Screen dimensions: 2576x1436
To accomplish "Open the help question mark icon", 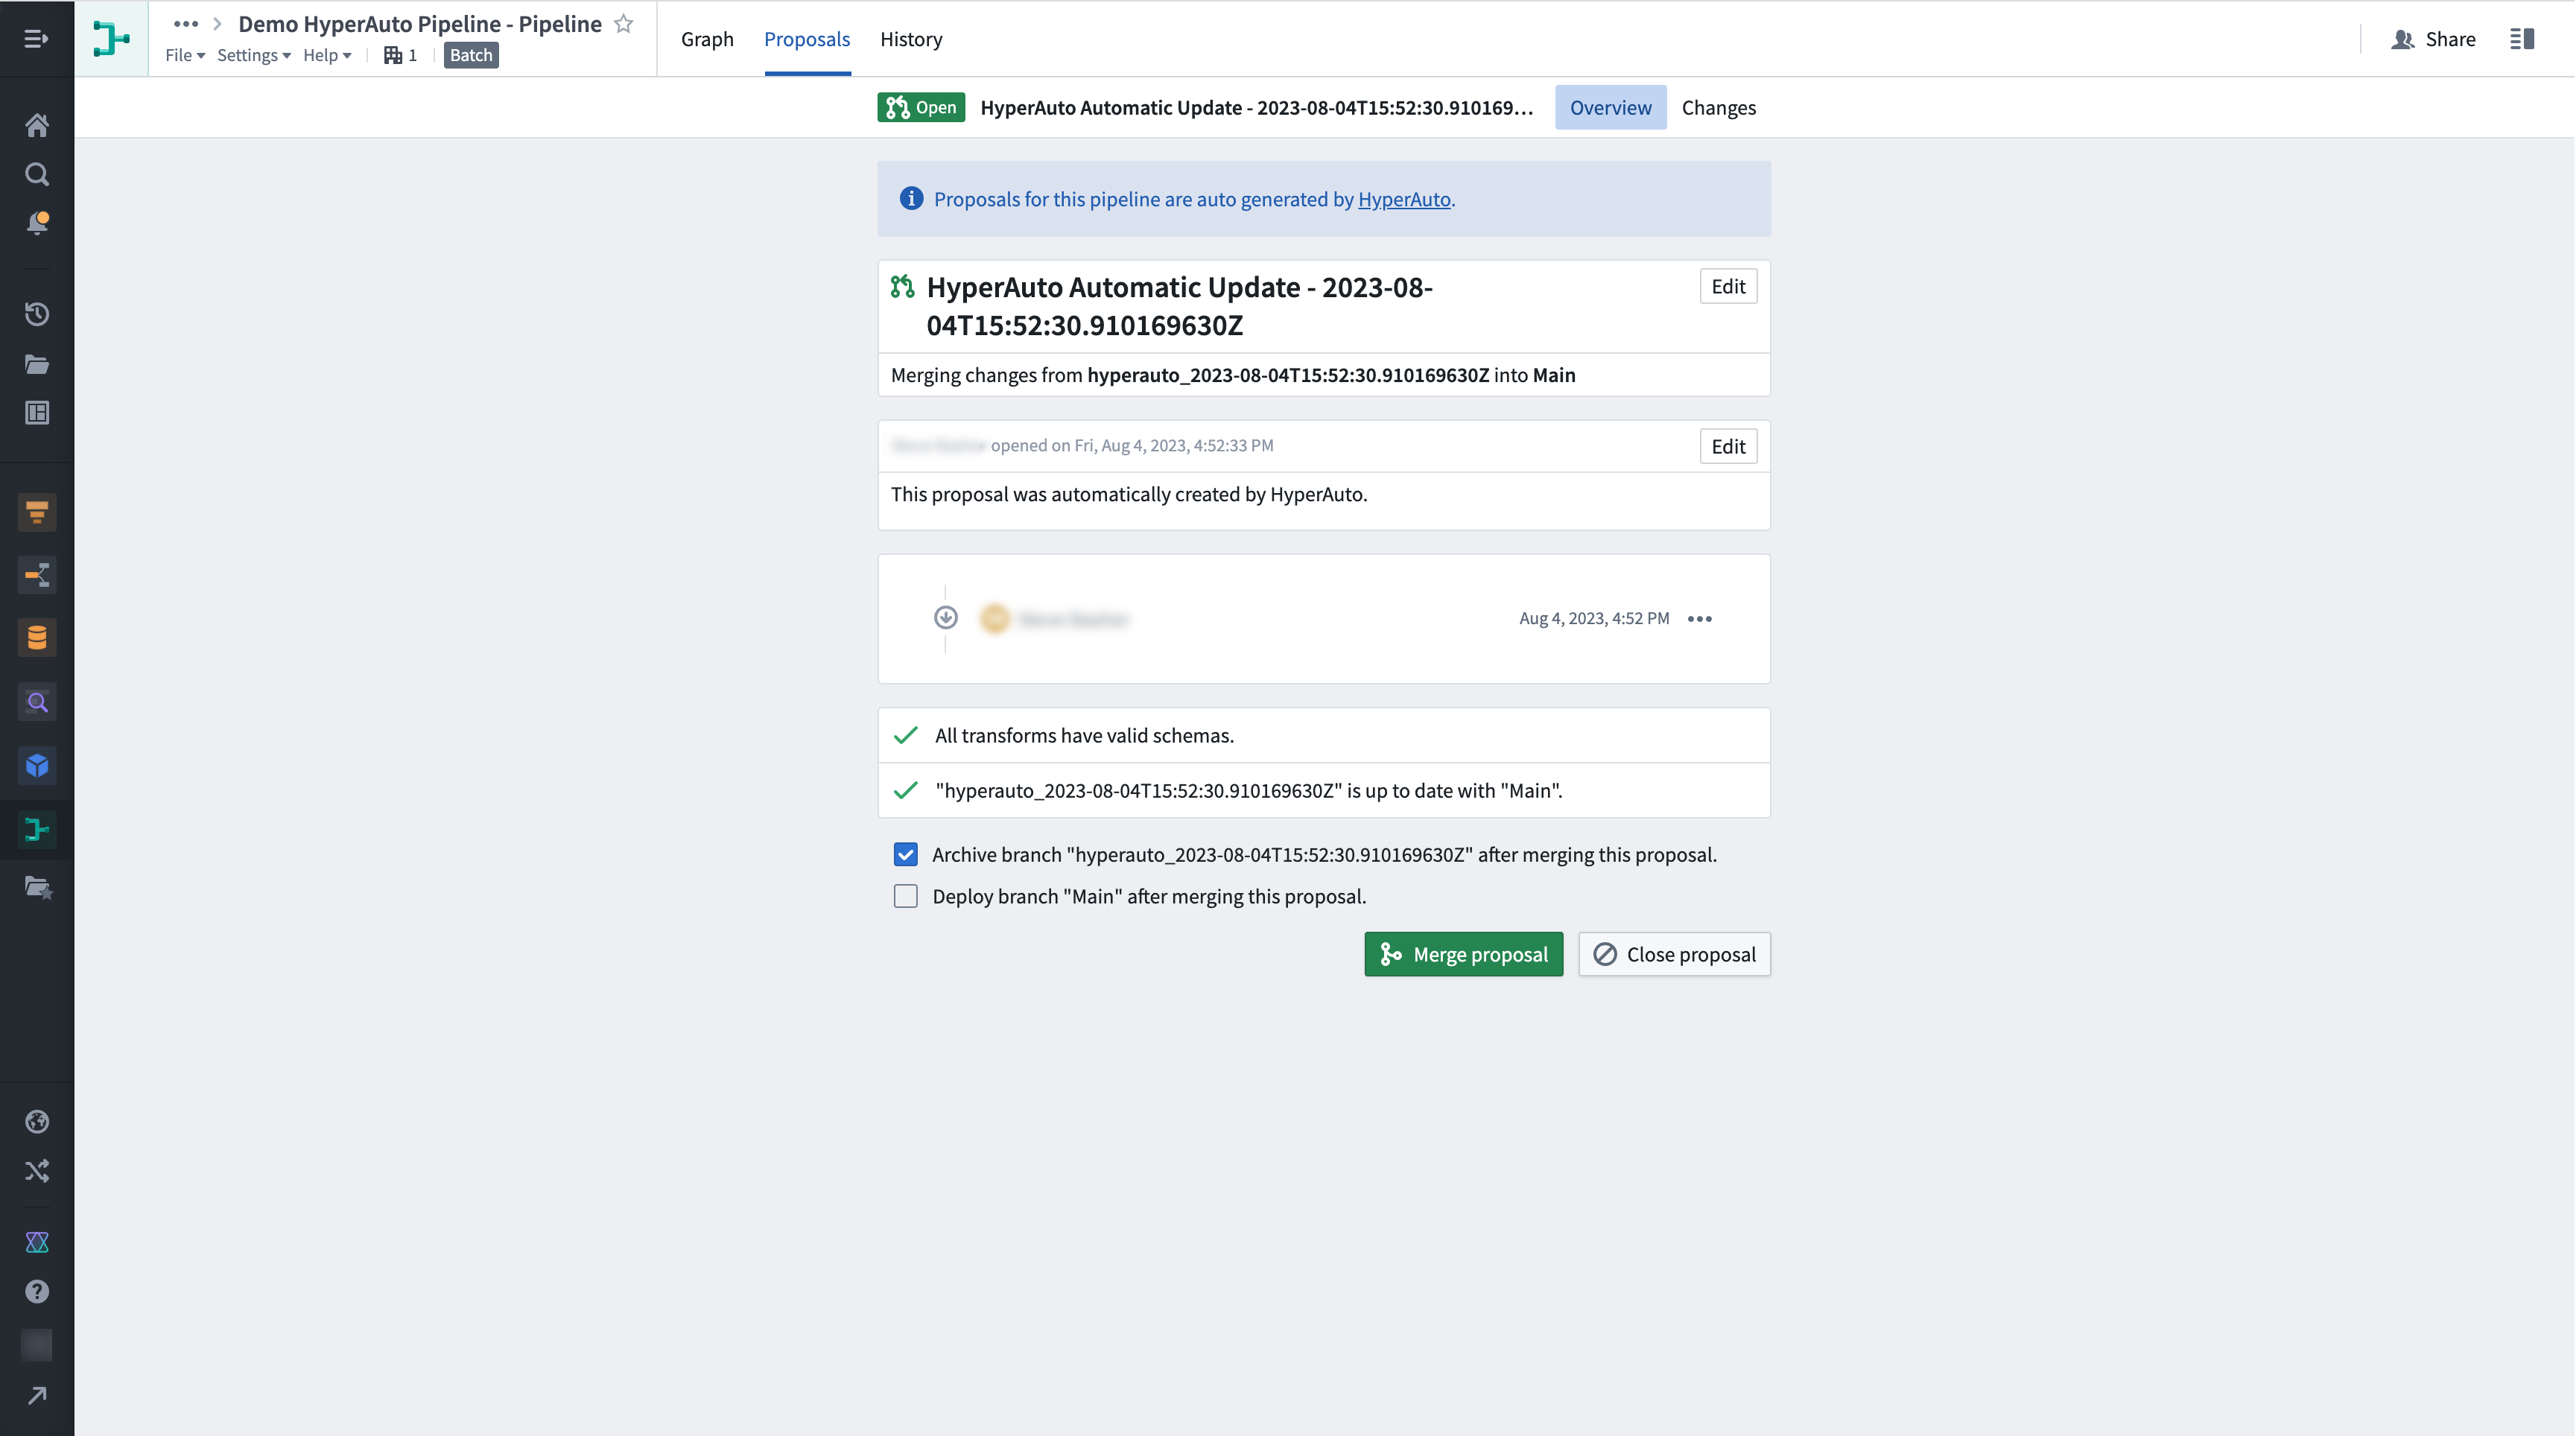I will click(37, 1292).
